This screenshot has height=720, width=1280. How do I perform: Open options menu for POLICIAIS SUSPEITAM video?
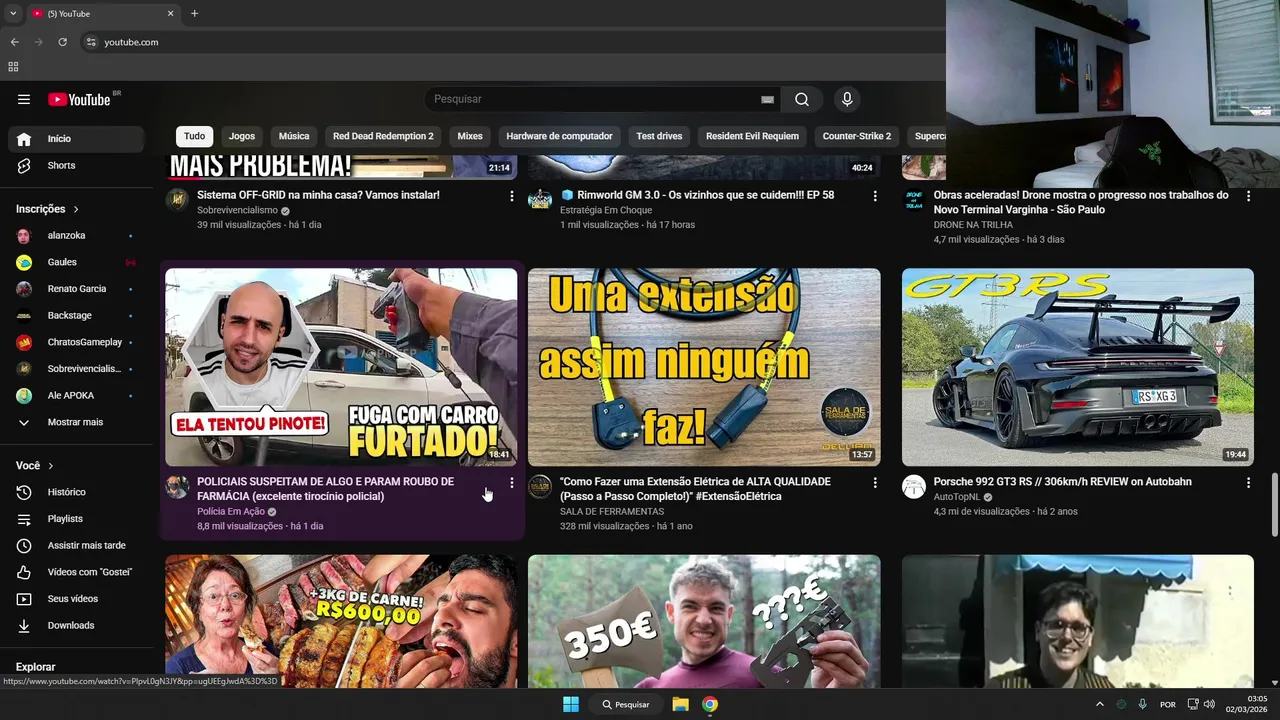tap(512, 483)
